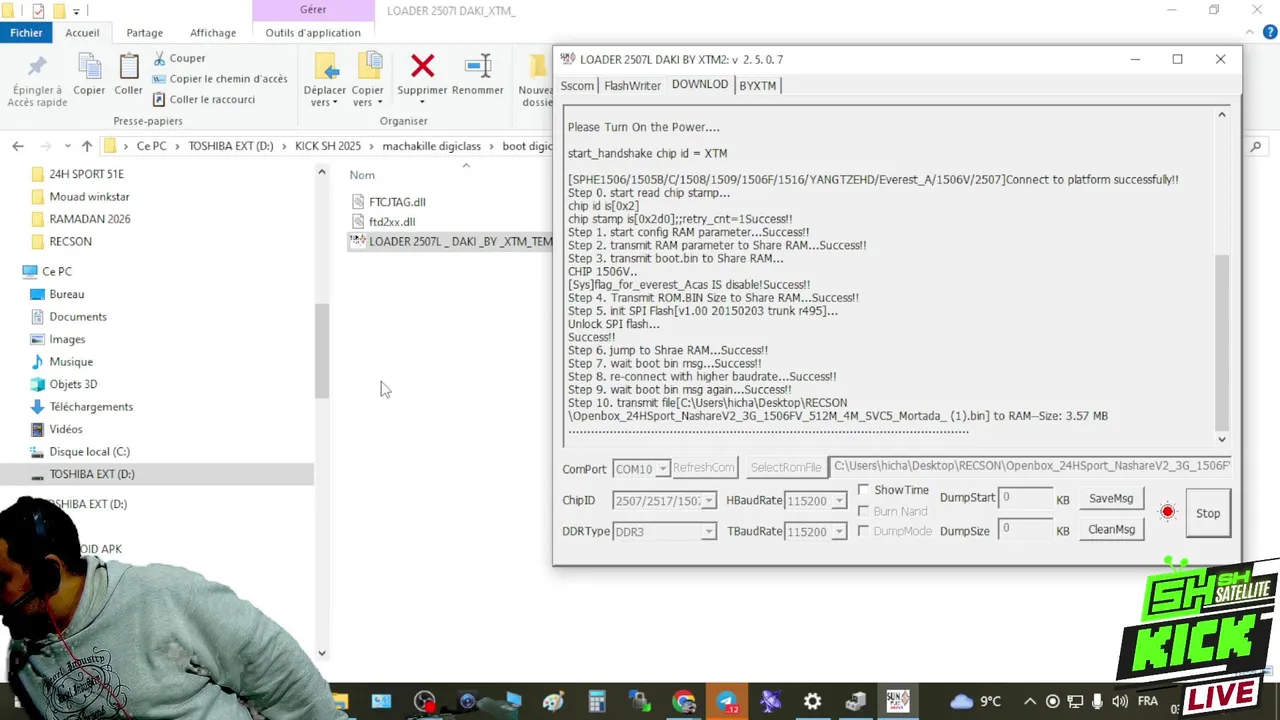Click the Renommer icon in ribbon

(x=478, y=67)
